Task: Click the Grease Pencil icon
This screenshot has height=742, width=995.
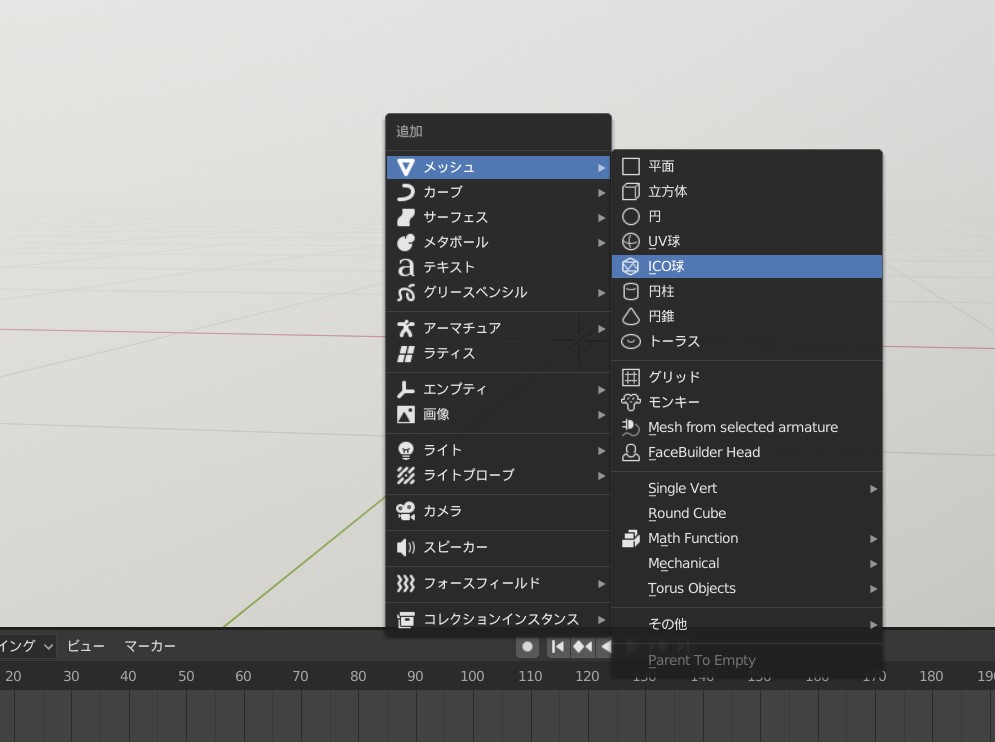Action: coord(405,292)
